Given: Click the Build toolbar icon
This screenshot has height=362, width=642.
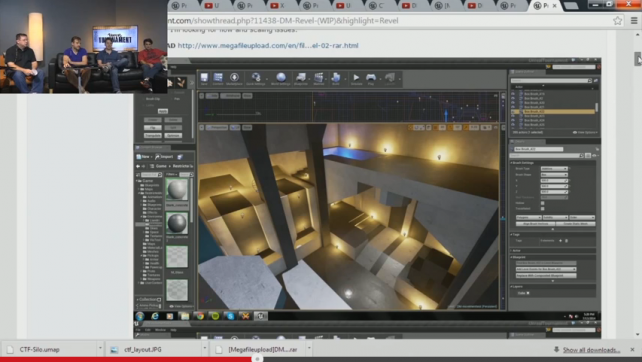Looking at the screenshot, I should pyautogui.click(x=336, y=78).
